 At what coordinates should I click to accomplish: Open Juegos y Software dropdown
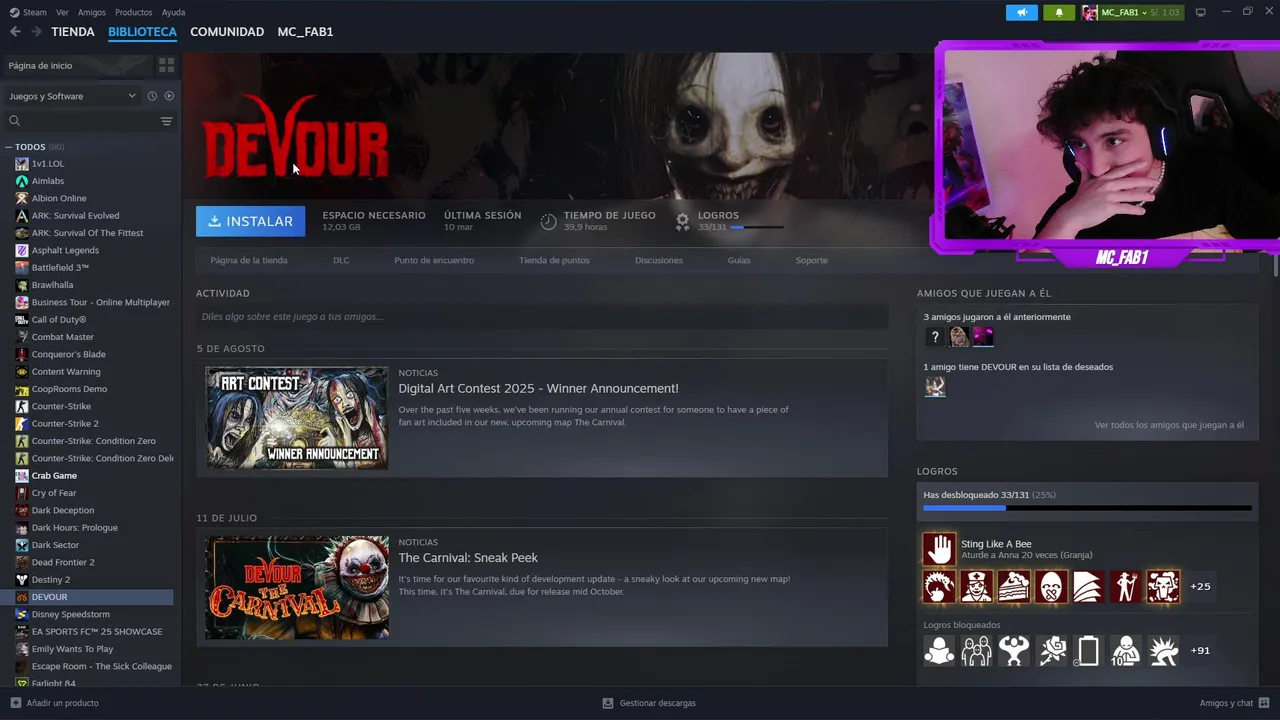pos(72,96)
